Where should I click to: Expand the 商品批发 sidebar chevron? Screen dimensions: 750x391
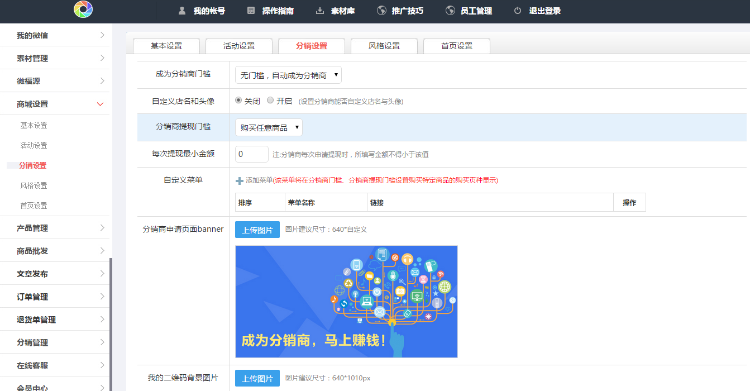[x=102, y=251]
